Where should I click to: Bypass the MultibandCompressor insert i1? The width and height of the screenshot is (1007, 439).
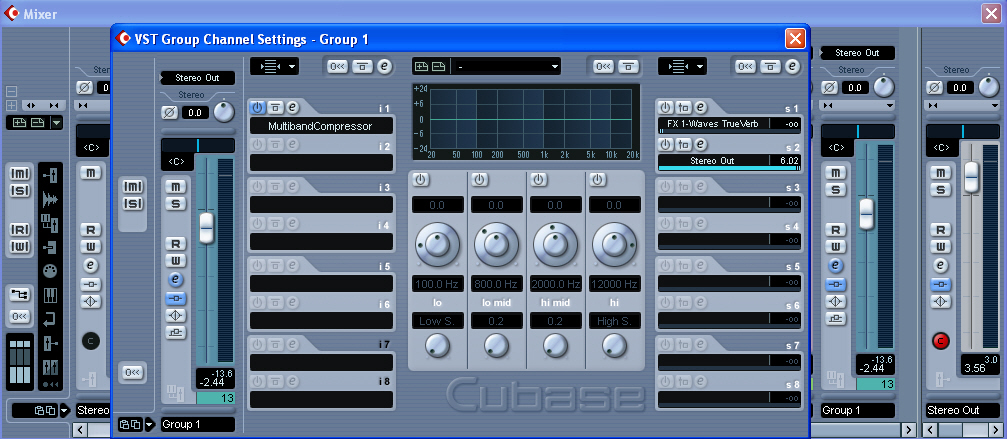275,107
